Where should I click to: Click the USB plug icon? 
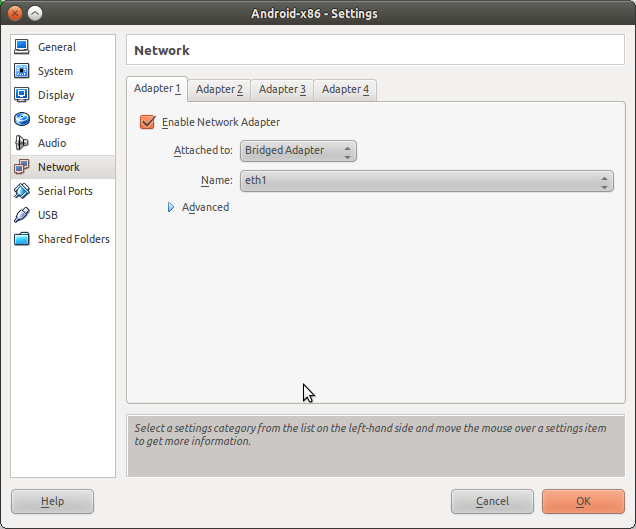tap(21, 215)
